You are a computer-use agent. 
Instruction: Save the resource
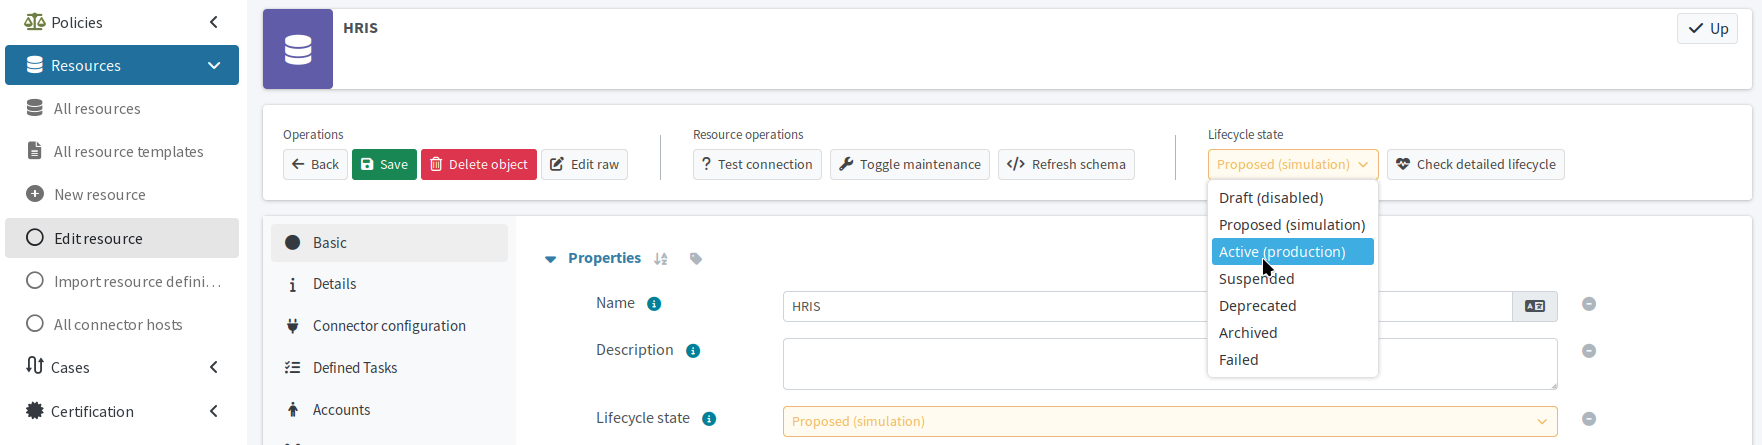click(x=384, y=164)
